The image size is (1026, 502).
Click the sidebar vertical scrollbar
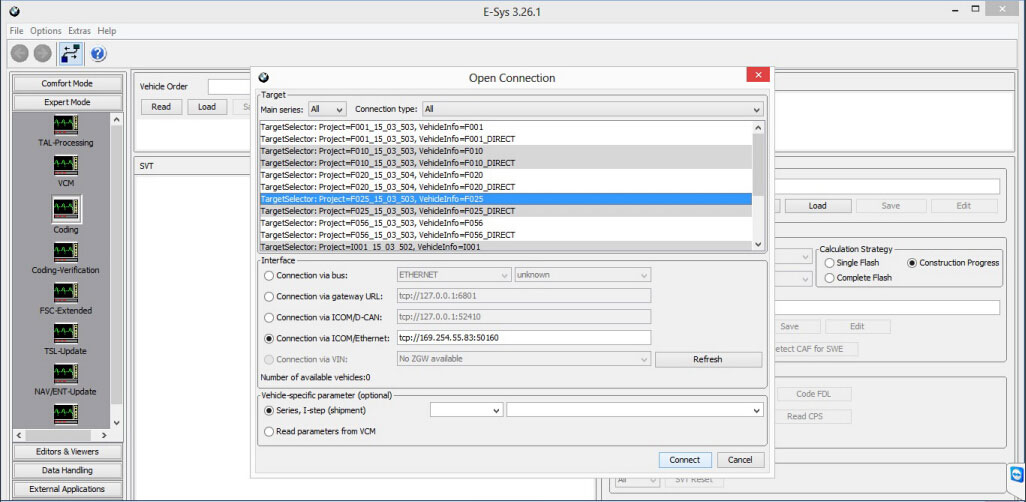click(x=116, y=271)
